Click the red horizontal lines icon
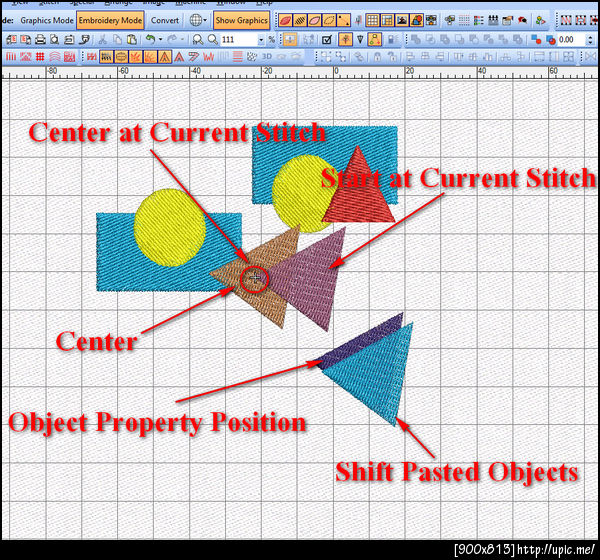The width and height of the screenshot is (600, 560). tap(238, 57)
